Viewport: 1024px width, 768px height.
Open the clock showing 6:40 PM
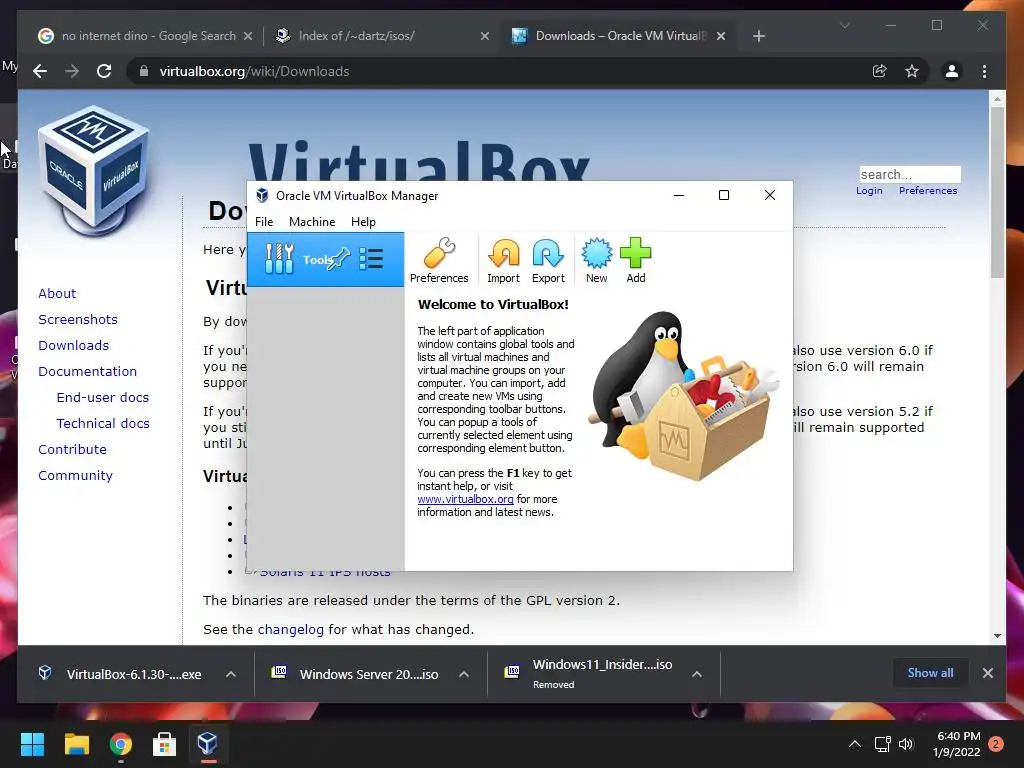click(957, 744)
